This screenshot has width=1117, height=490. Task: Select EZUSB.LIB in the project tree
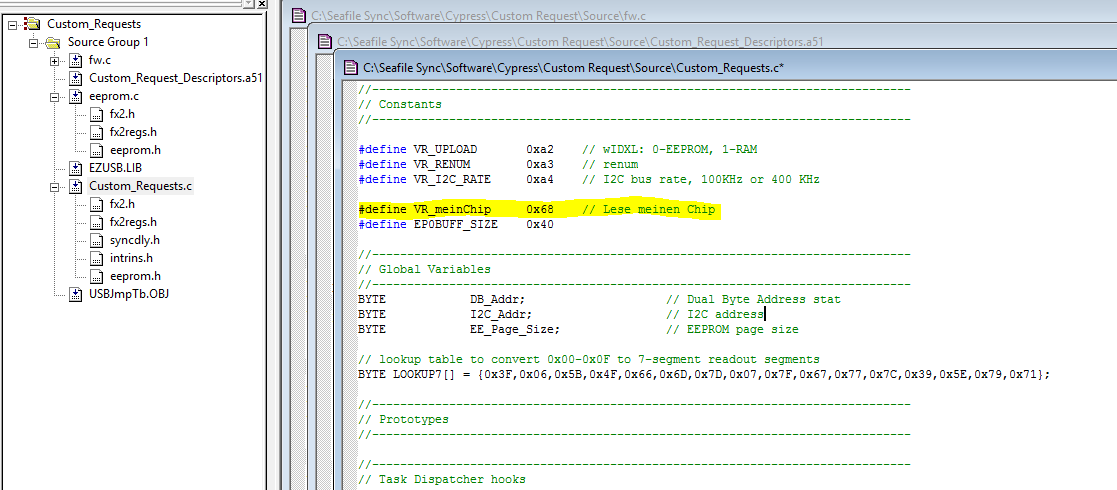click(117, 169)
